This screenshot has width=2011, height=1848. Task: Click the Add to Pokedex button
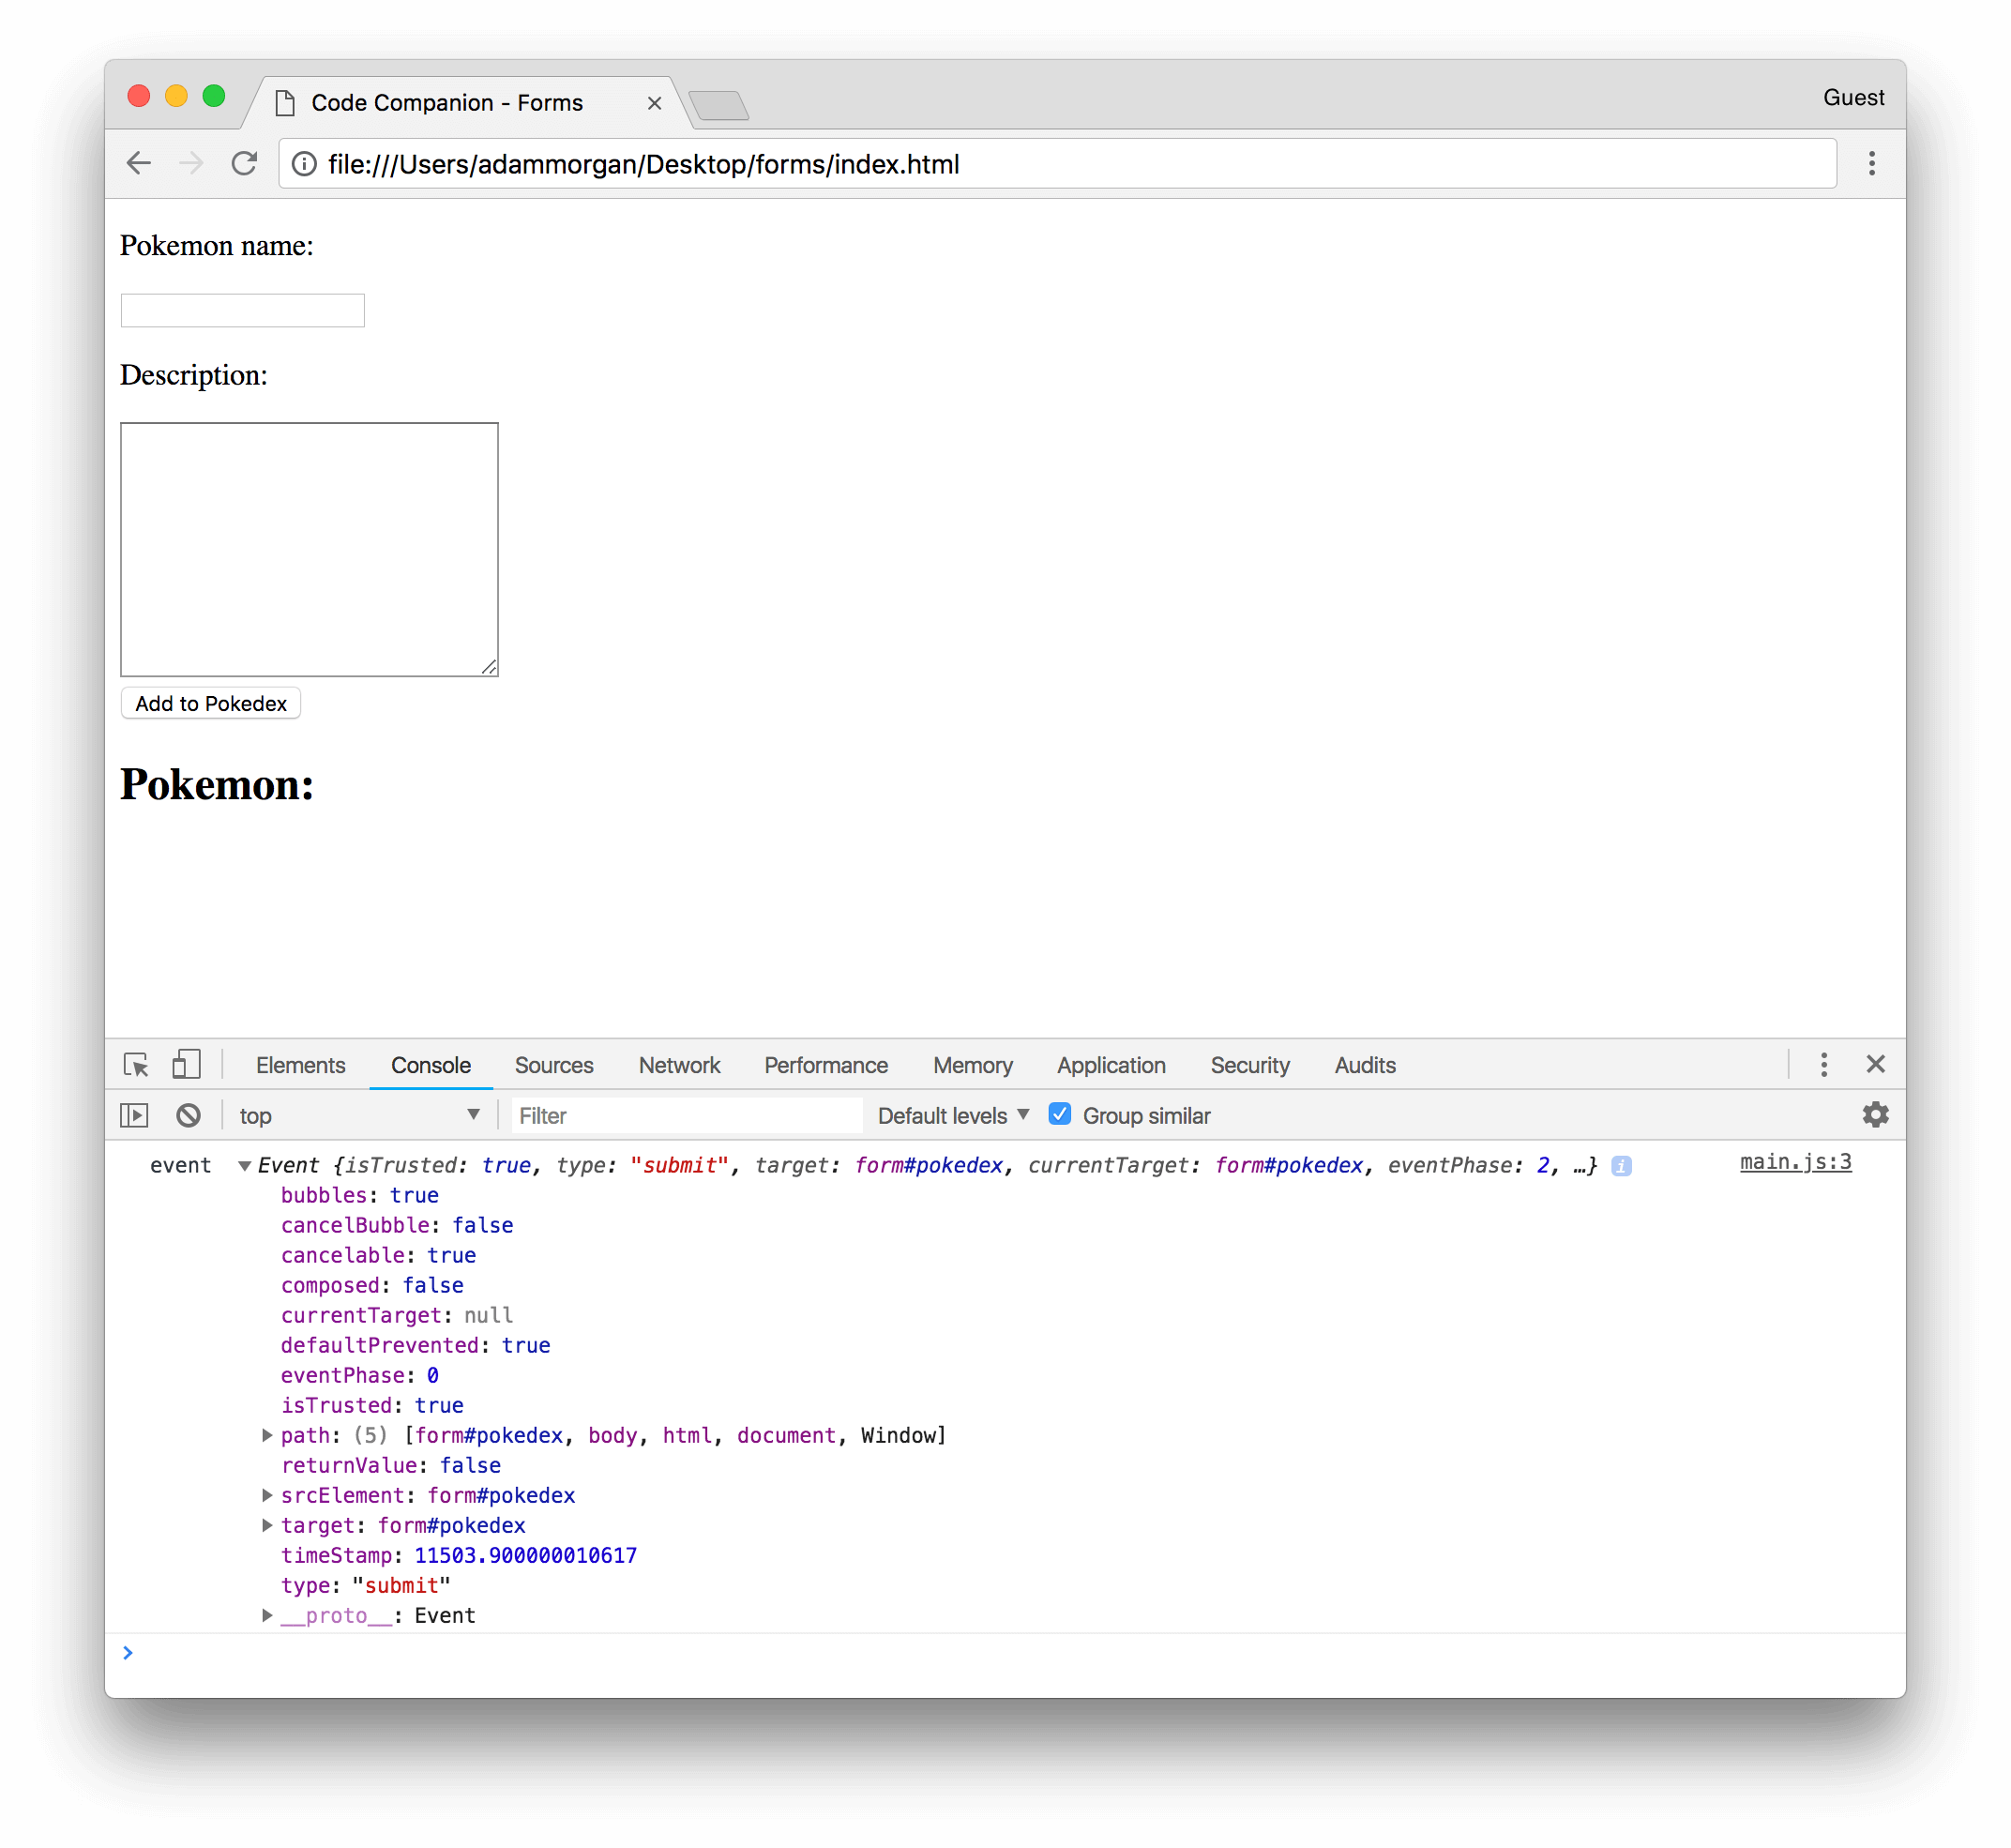[x=210, y=703]
